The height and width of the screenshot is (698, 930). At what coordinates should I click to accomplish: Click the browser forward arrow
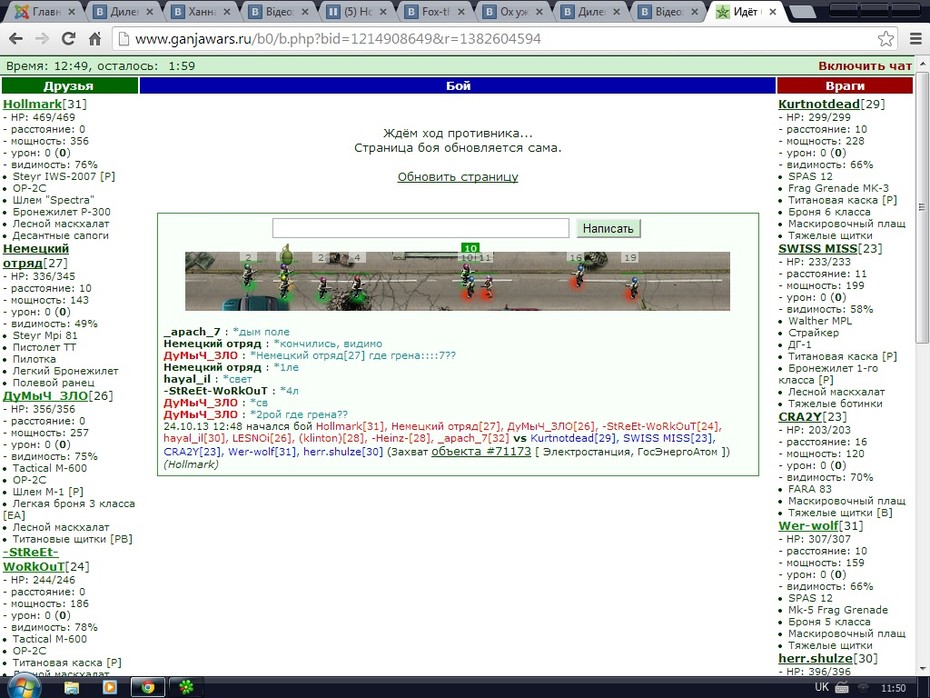click(42, 39)
